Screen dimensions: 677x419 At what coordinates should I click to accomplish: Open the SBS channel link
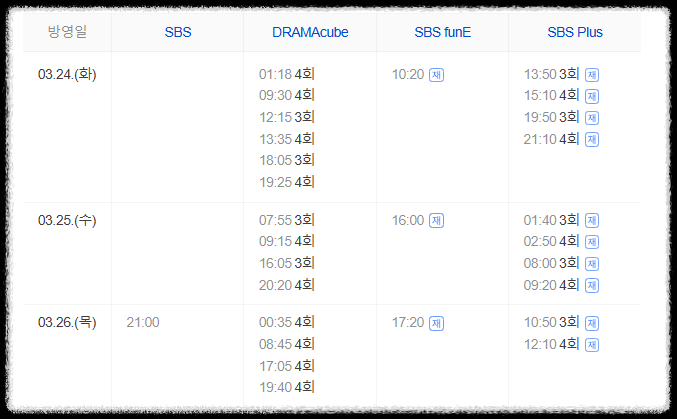(178, 32)
